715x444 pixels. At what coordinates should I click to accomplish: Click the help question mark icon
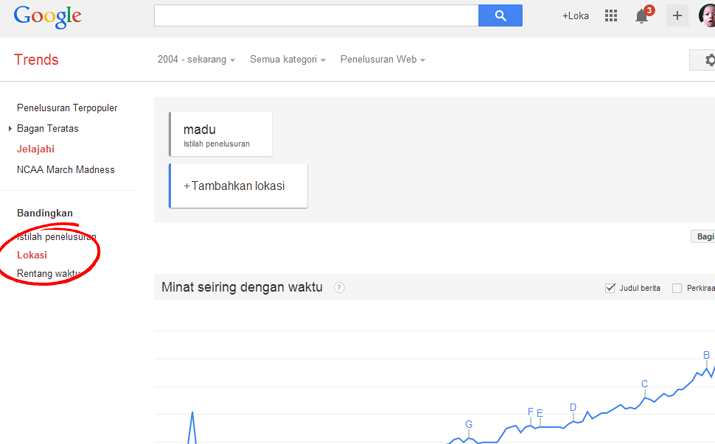point(339,288)
